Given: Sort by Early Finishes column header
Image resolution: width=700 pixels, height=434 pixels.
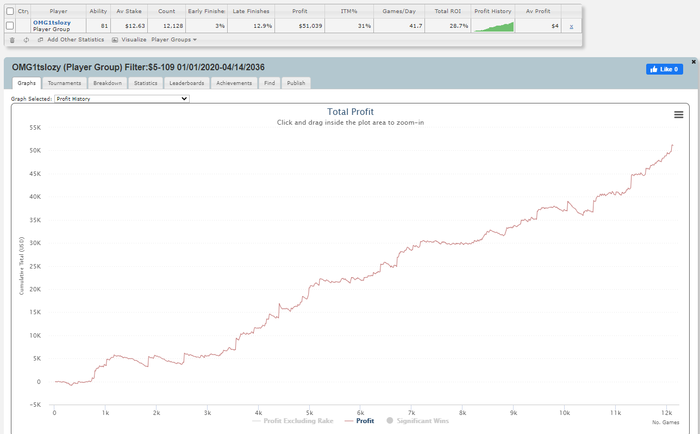Looking at the screenshot, I should tap(206, 11).
